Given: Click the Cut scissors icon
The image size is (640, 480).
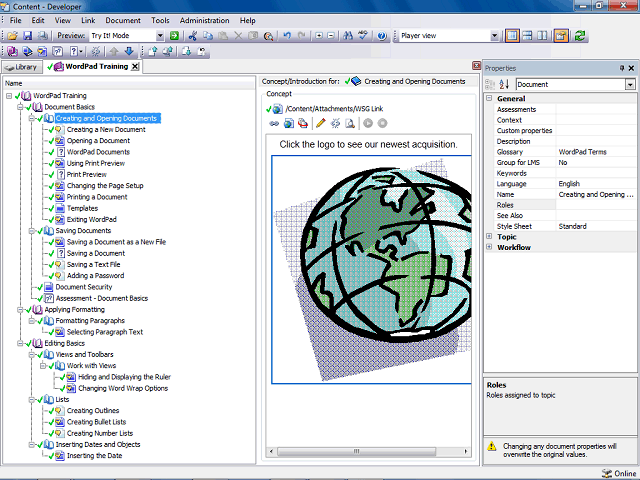Looking at the screenshot, I should (x=193, y=36).
